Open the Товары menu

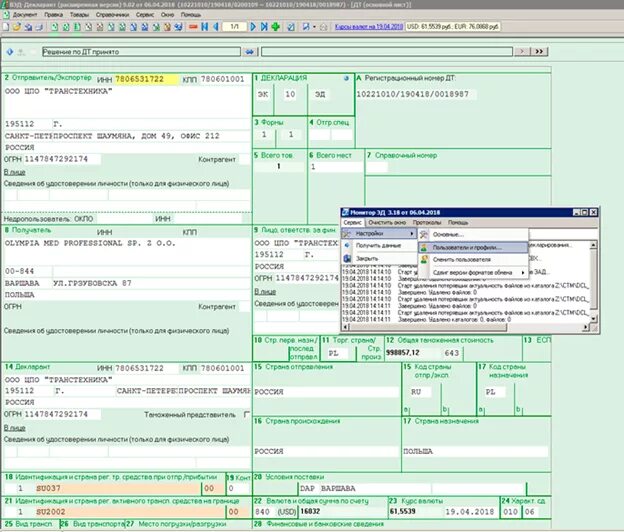coord(79,15)
